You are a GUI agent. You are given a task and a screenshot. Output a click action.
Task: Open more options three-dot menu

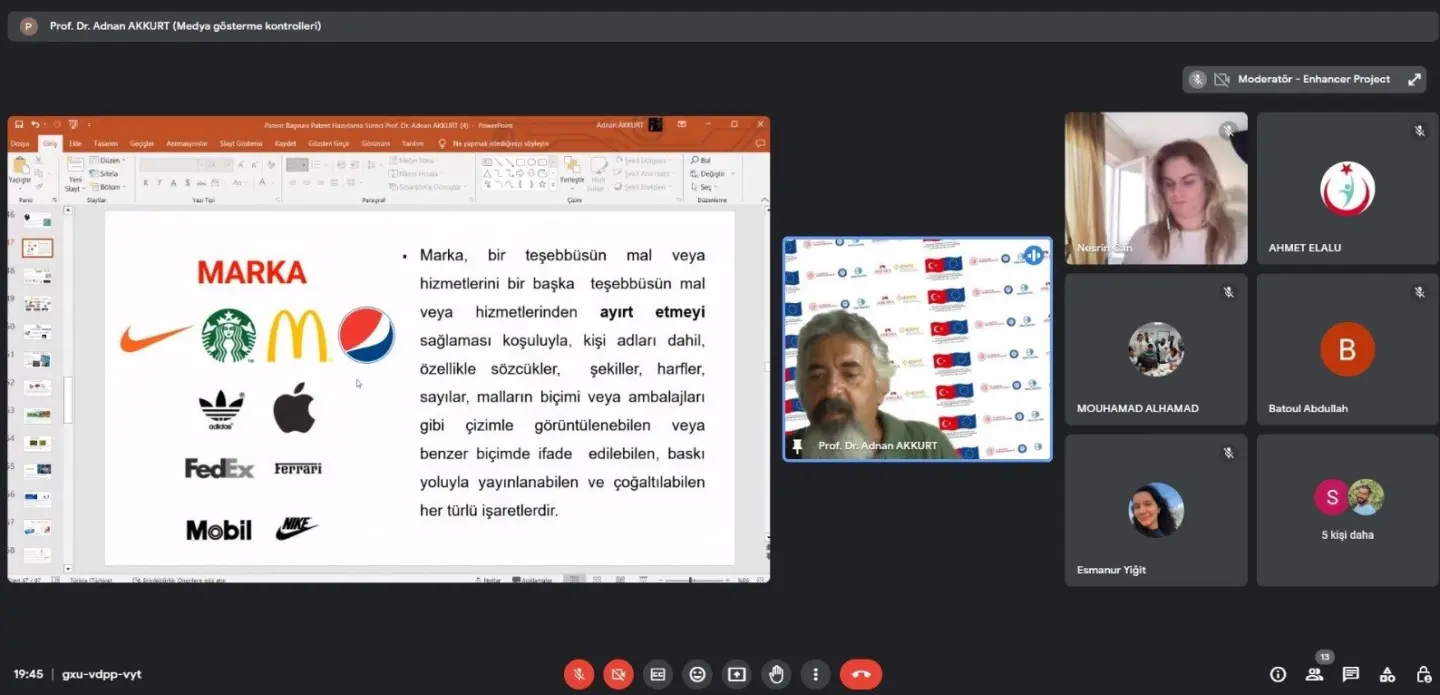(x=816, y=674)
